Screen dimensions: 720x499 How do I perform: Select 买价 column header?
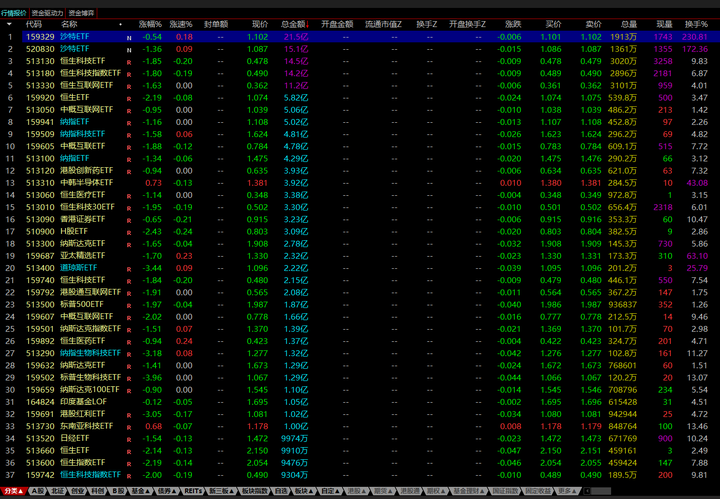coord(553,24)
